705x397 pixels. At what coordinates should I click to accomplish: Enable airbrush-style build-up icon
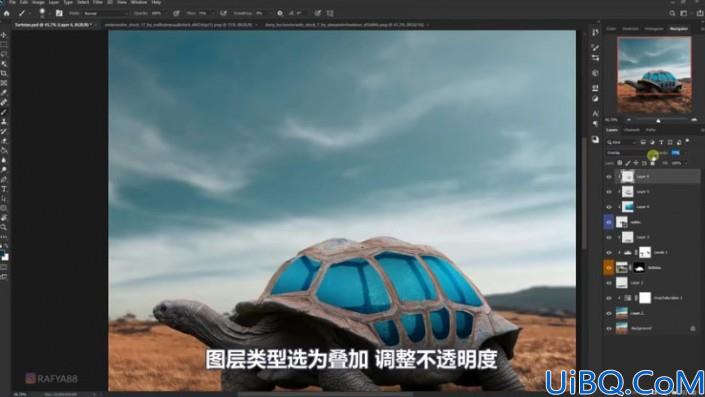coord(223,13)
